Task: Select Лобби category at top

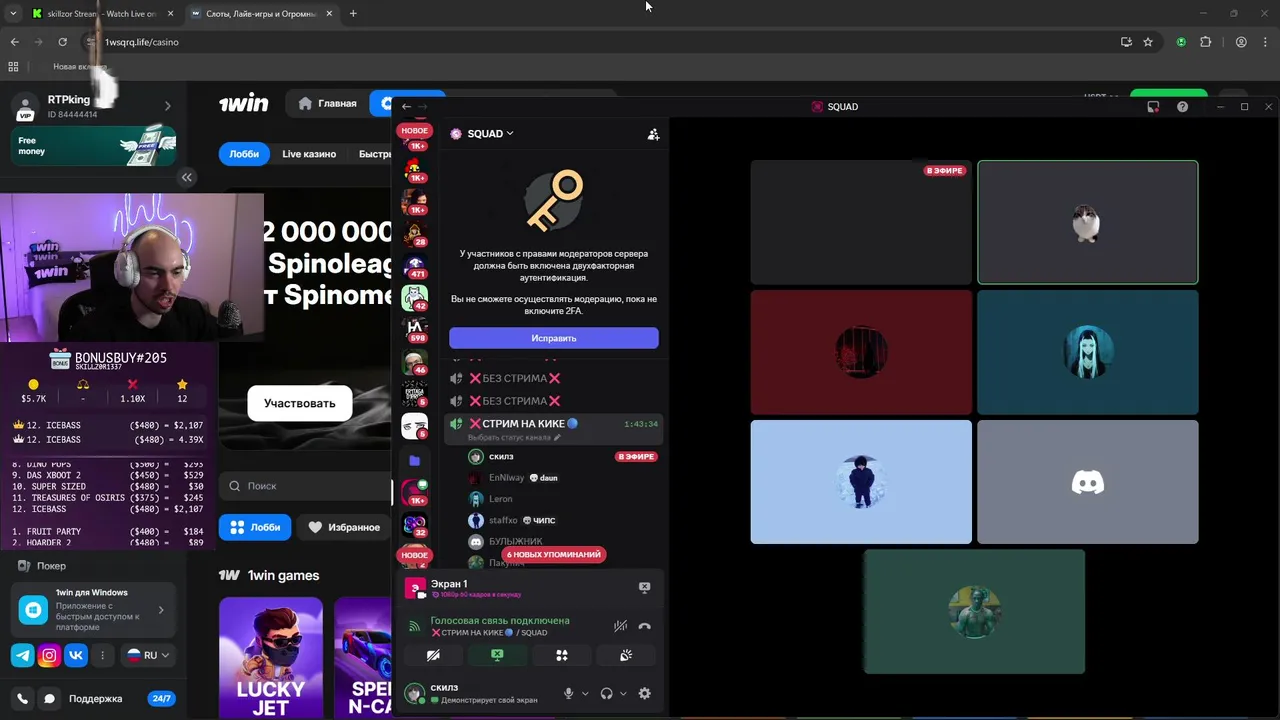Action: tap(244, 154)
